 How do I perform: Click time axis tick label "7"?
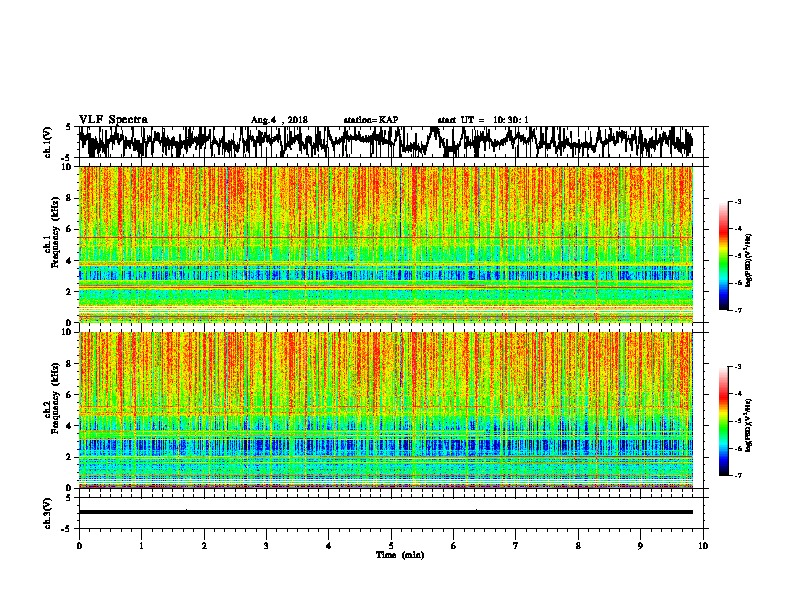[516, 546]
